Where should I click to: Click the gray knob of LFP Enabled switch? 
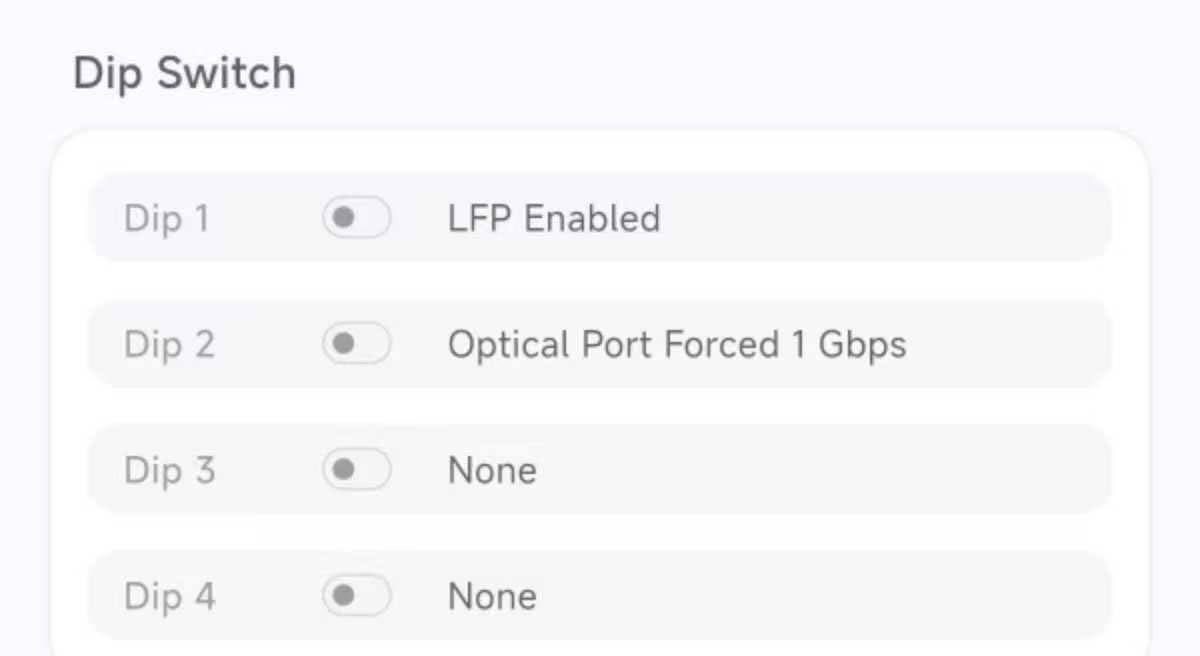point(344,218)
